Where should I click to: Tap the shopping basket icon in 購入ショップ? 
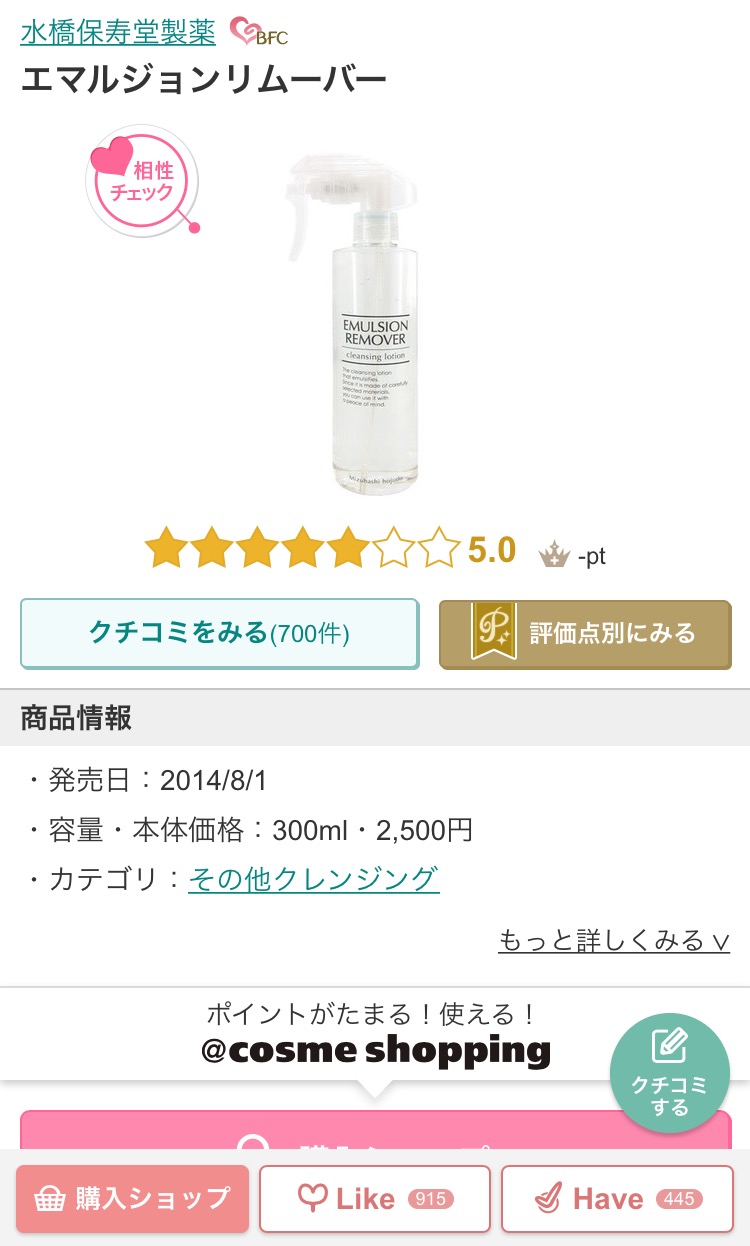click(50, 1198)
